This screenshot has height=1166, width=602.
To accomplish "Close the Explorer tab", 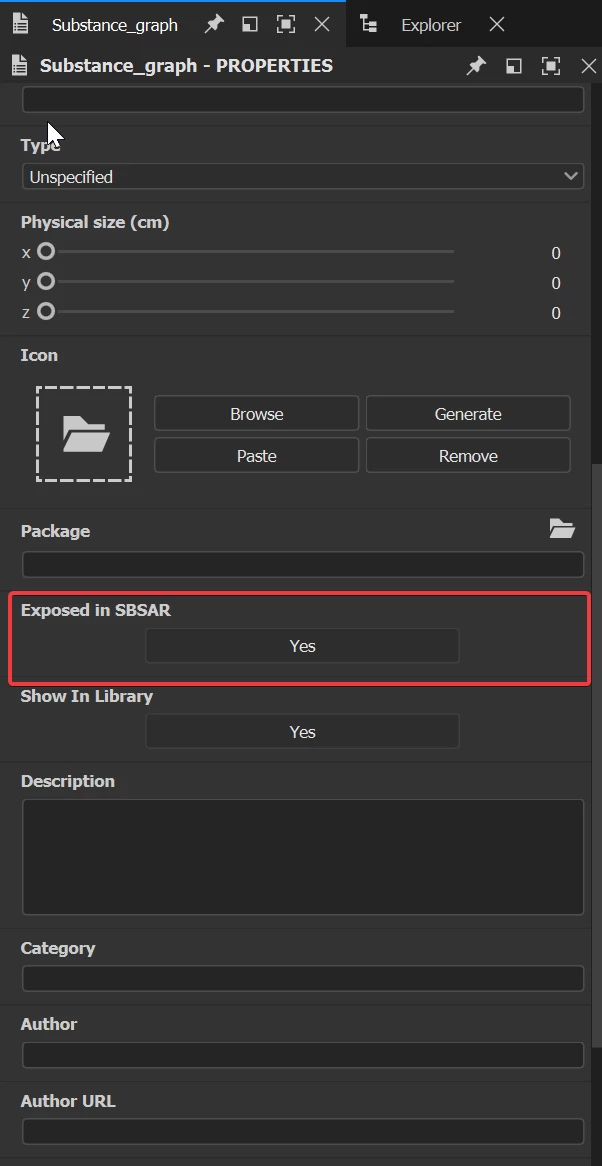I will coord(497,25).
